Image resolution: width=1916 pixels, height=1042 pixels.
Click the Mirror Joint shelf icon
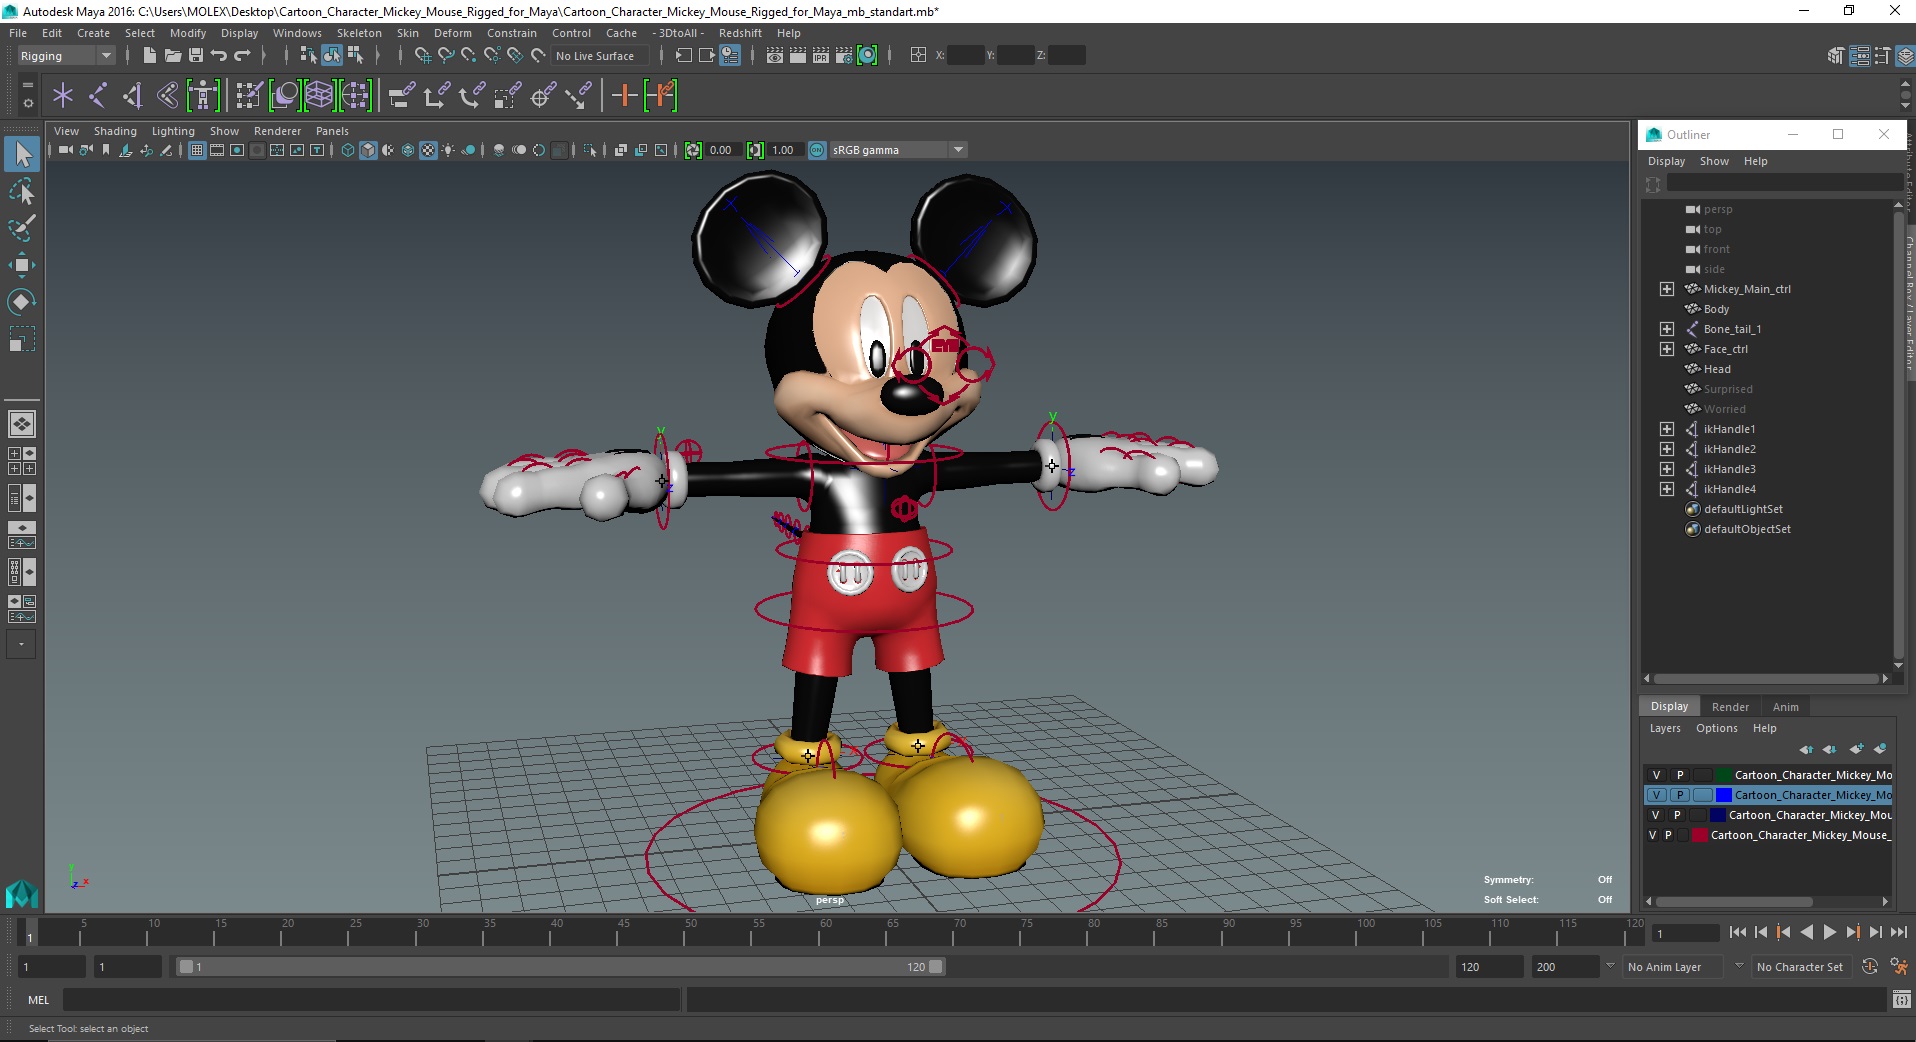coord(168,96)
